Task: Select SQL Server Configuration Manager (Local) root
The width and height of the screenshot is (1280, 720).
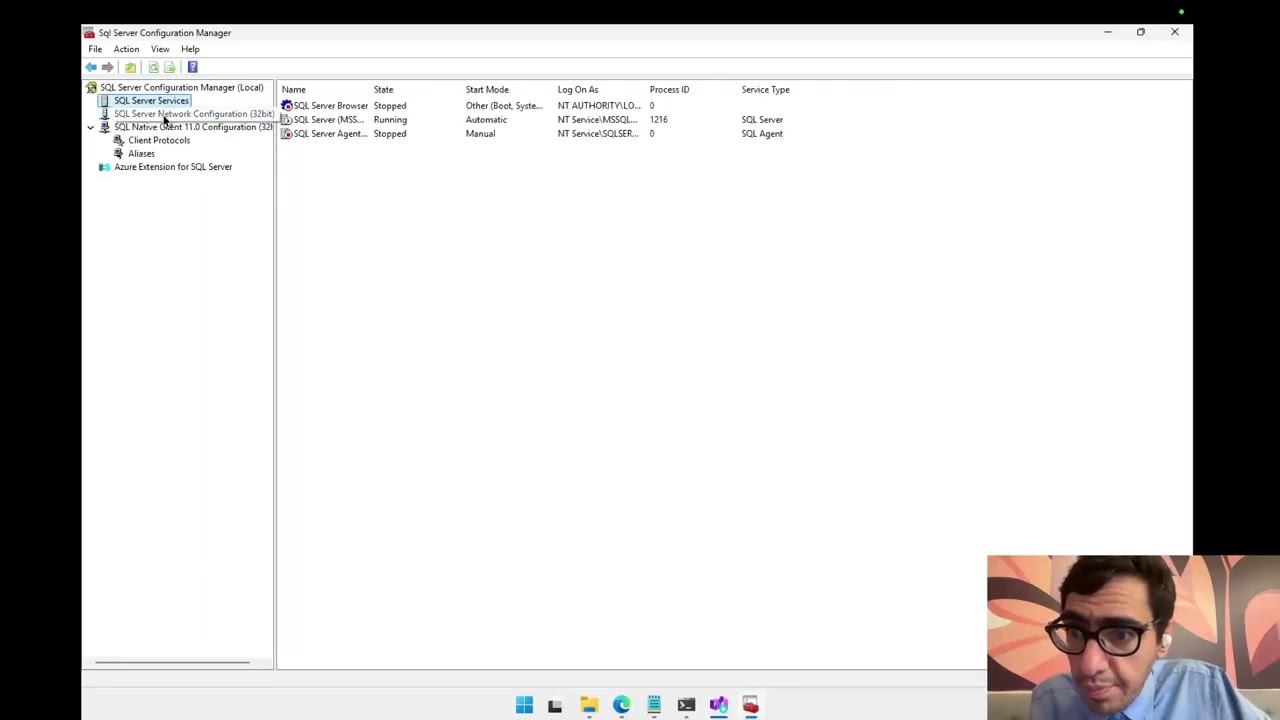Action: [x=181, y=87]
